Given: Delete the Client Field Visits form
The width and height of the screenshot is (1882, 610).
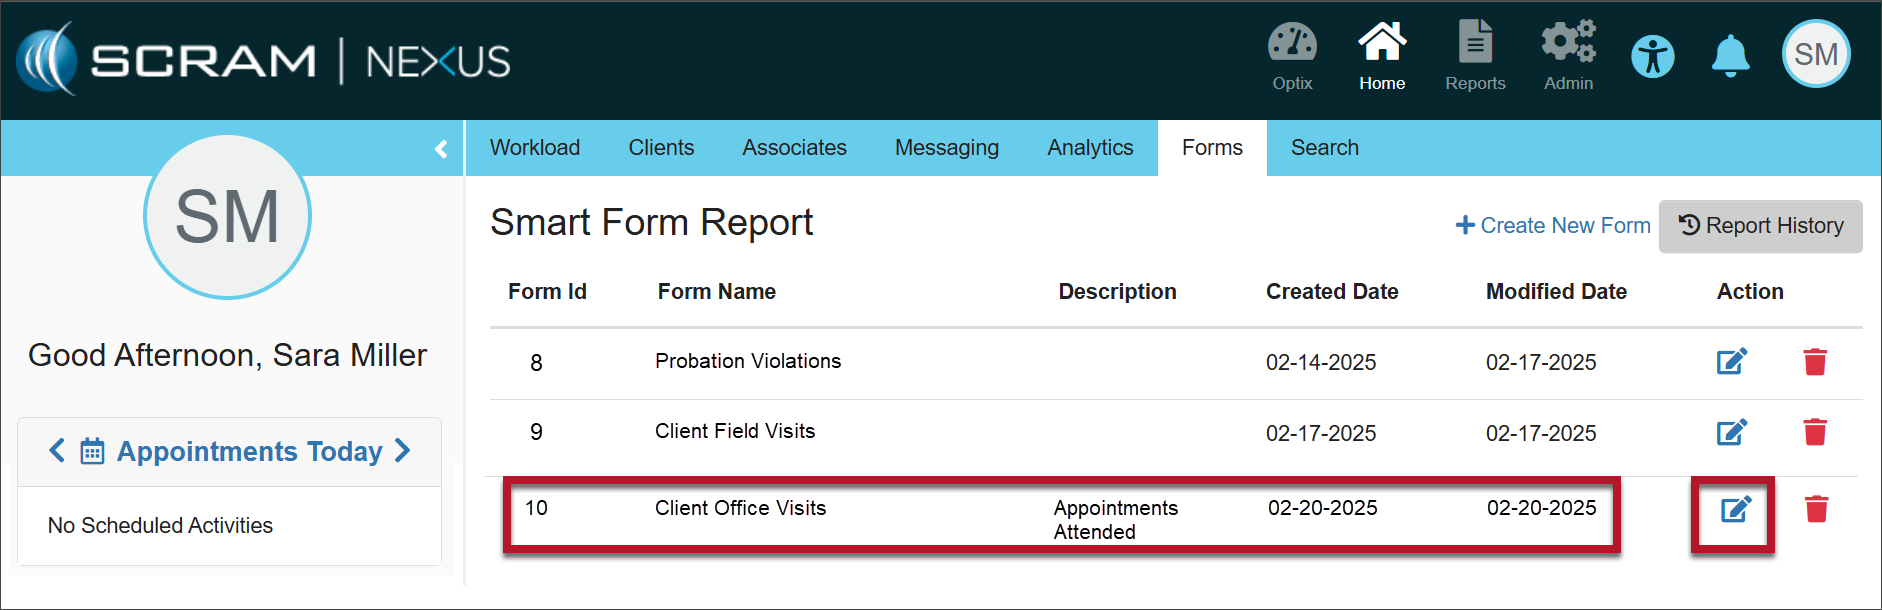Looking at the screenshot, I should pos(1815,432).
